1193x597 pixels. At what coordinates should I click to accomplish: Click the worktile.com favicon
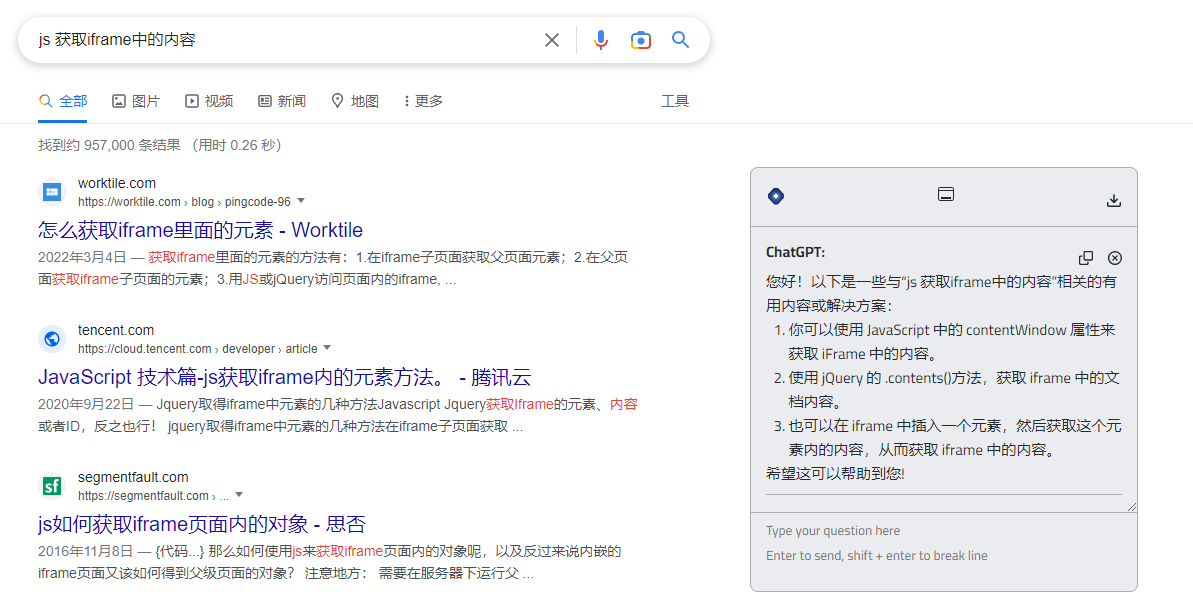(x=52, y=192)
